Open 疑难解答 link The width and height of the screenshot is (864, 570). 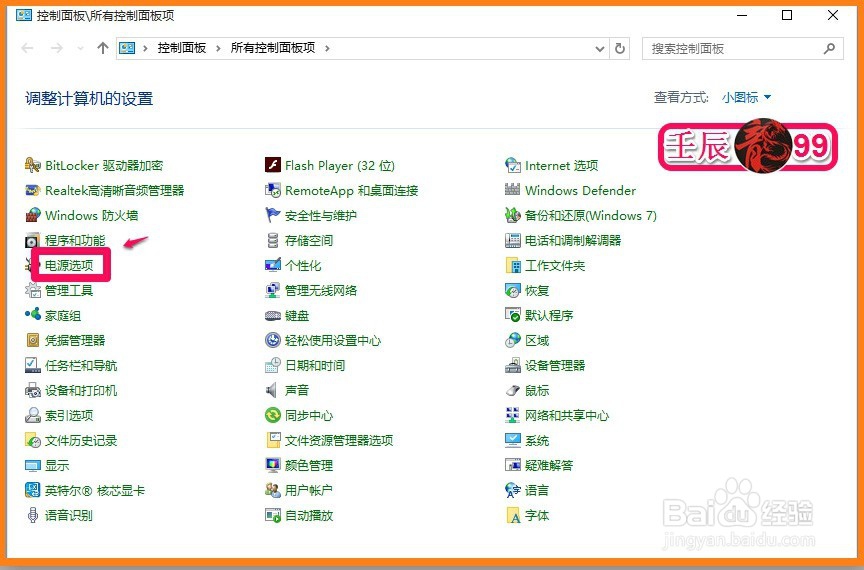click(549, 466)
